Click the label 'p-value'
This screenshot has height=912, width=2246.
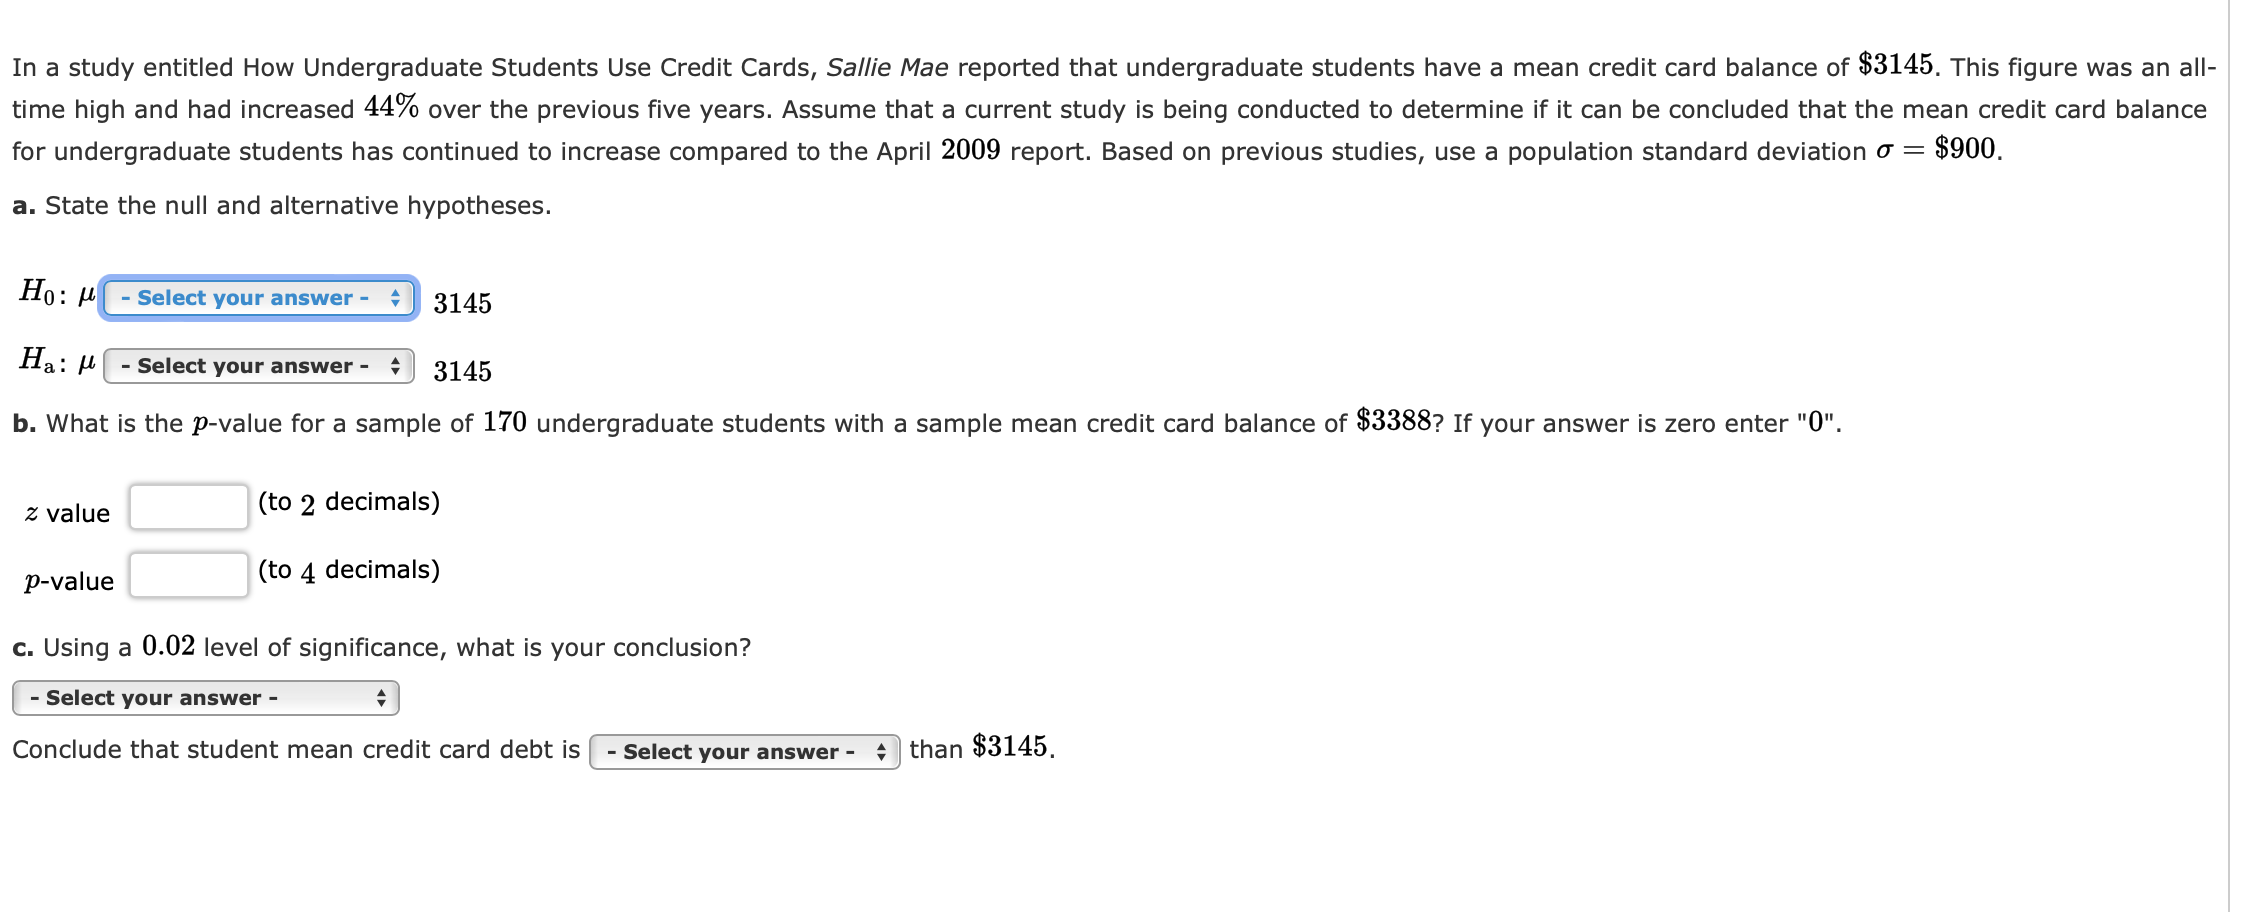[68, 580]
